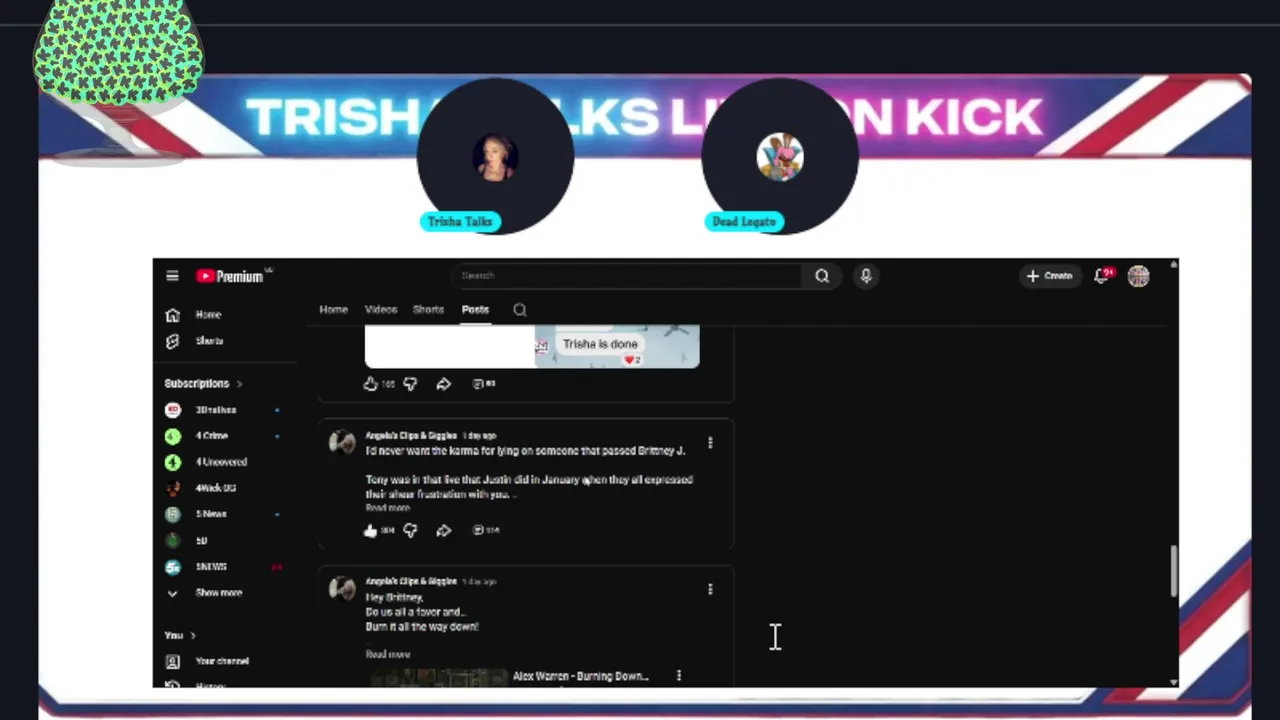Switch to channel Videos tab
Image resolution: width=1280 pixels, height=720 pixels.
381,310
